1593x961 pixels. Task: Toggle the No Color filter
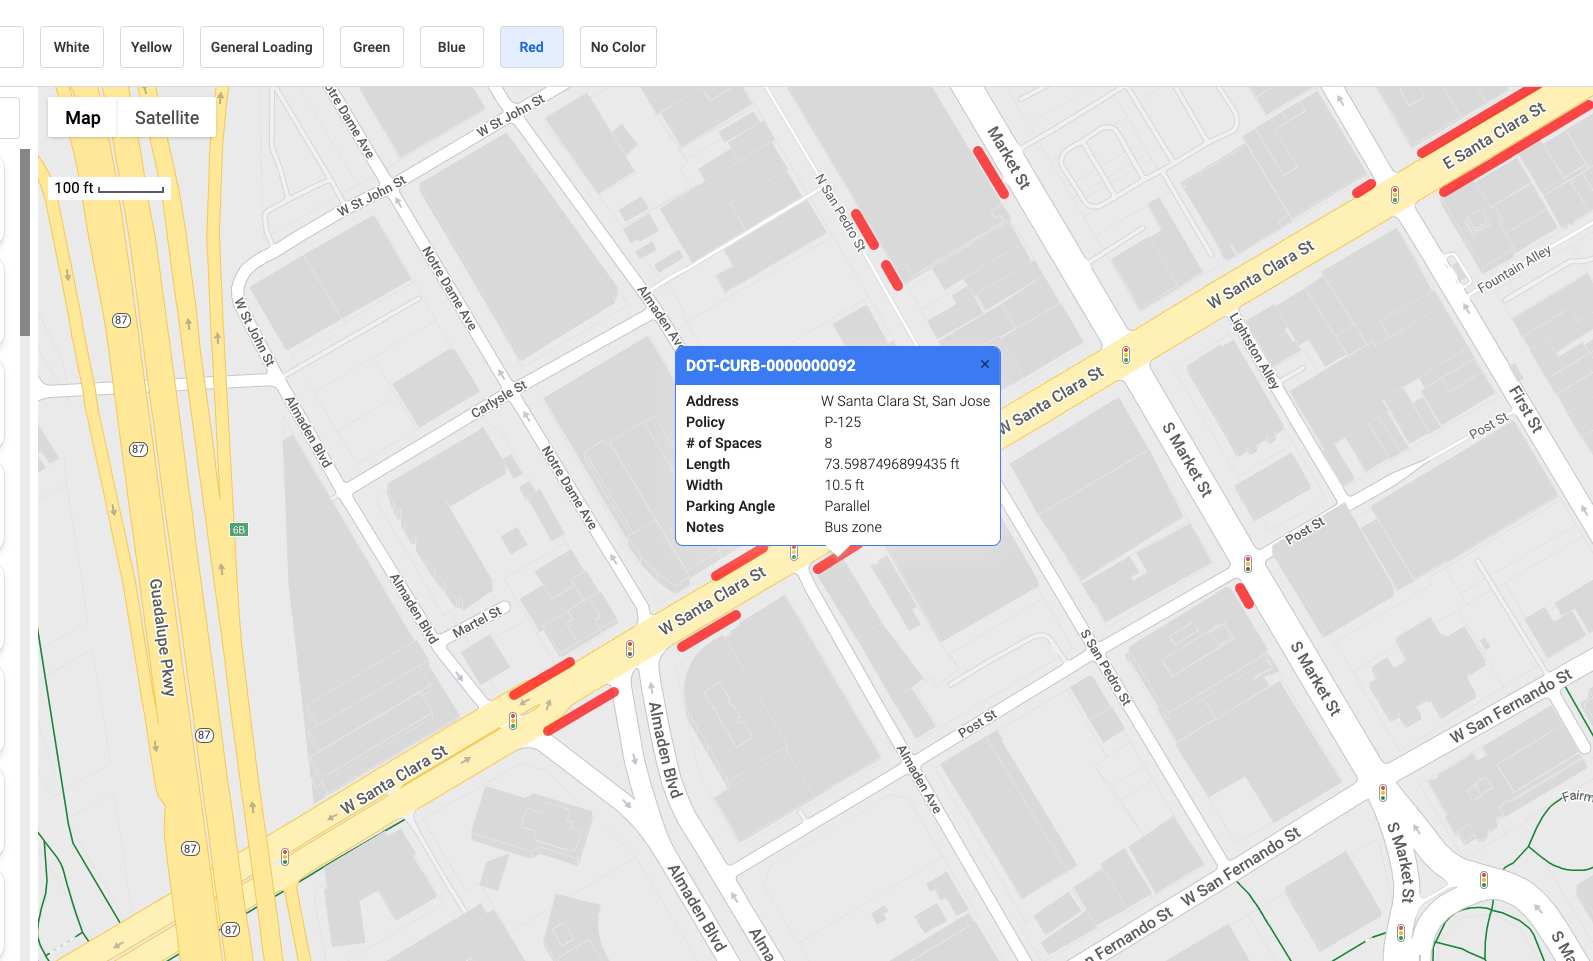click(618, 47)
